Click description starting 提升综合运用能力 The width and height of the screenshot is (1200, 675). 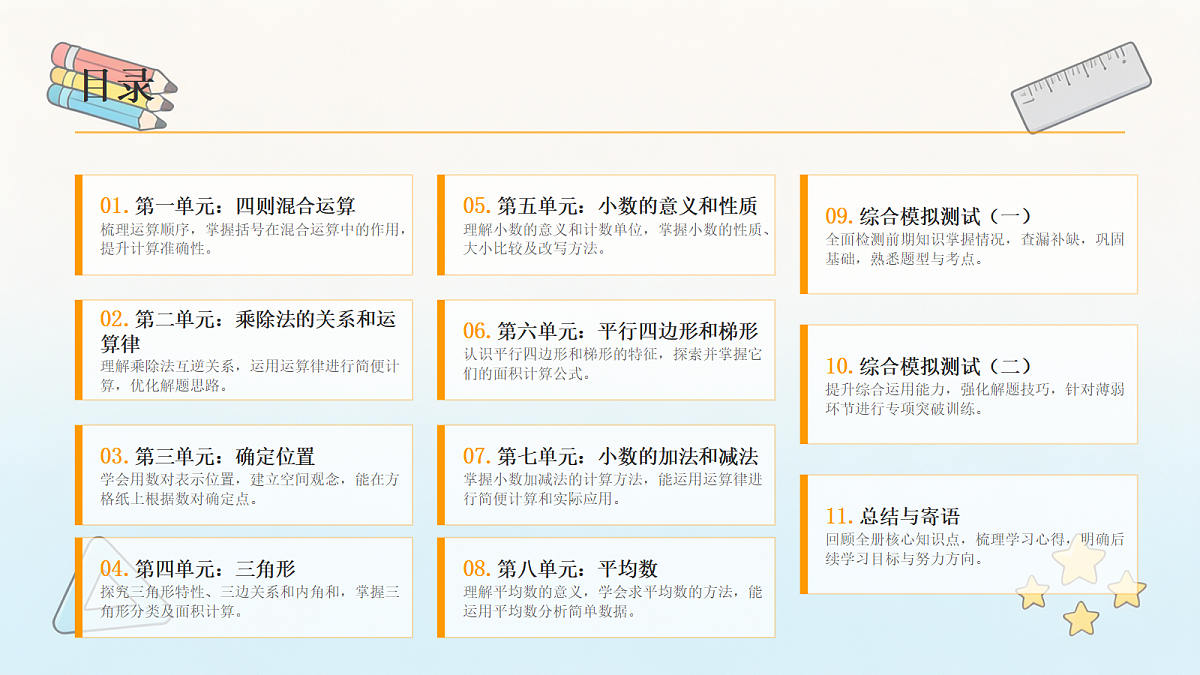coord(975,399)
